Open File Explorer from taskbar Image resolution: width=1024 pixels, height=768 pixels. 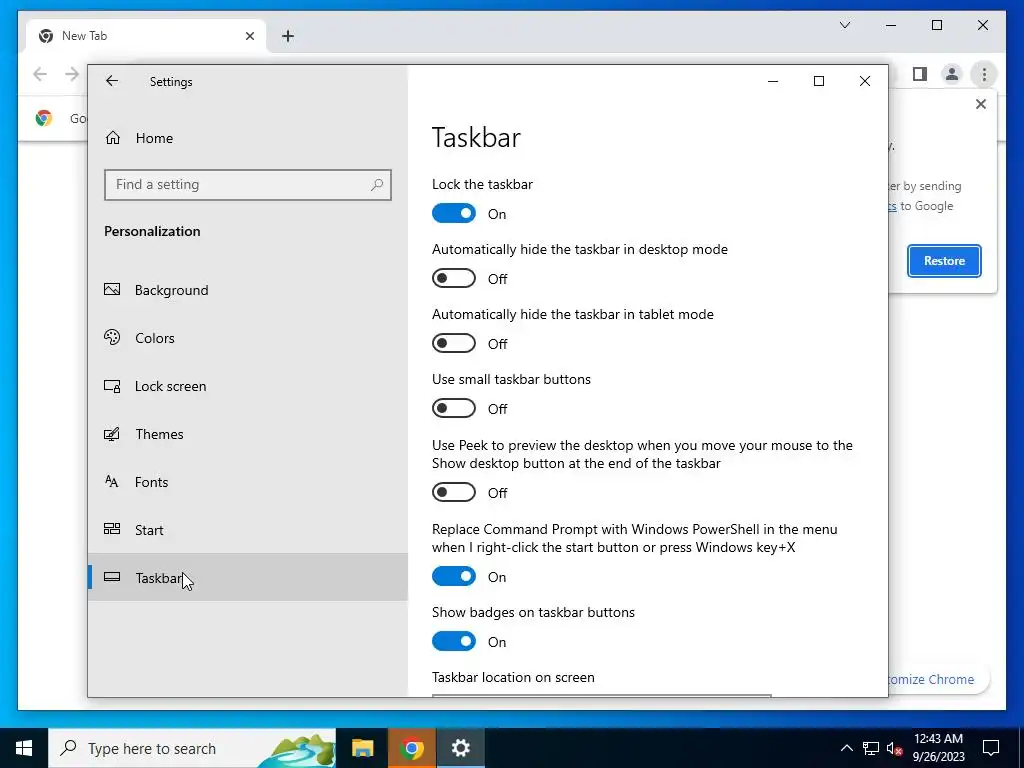(x=362, y=748)
